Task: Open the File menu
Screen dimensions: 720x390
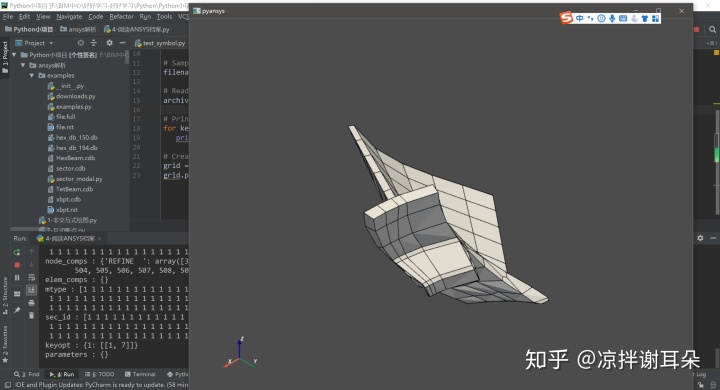Action: pyautogui.click(x=8, y=17)
